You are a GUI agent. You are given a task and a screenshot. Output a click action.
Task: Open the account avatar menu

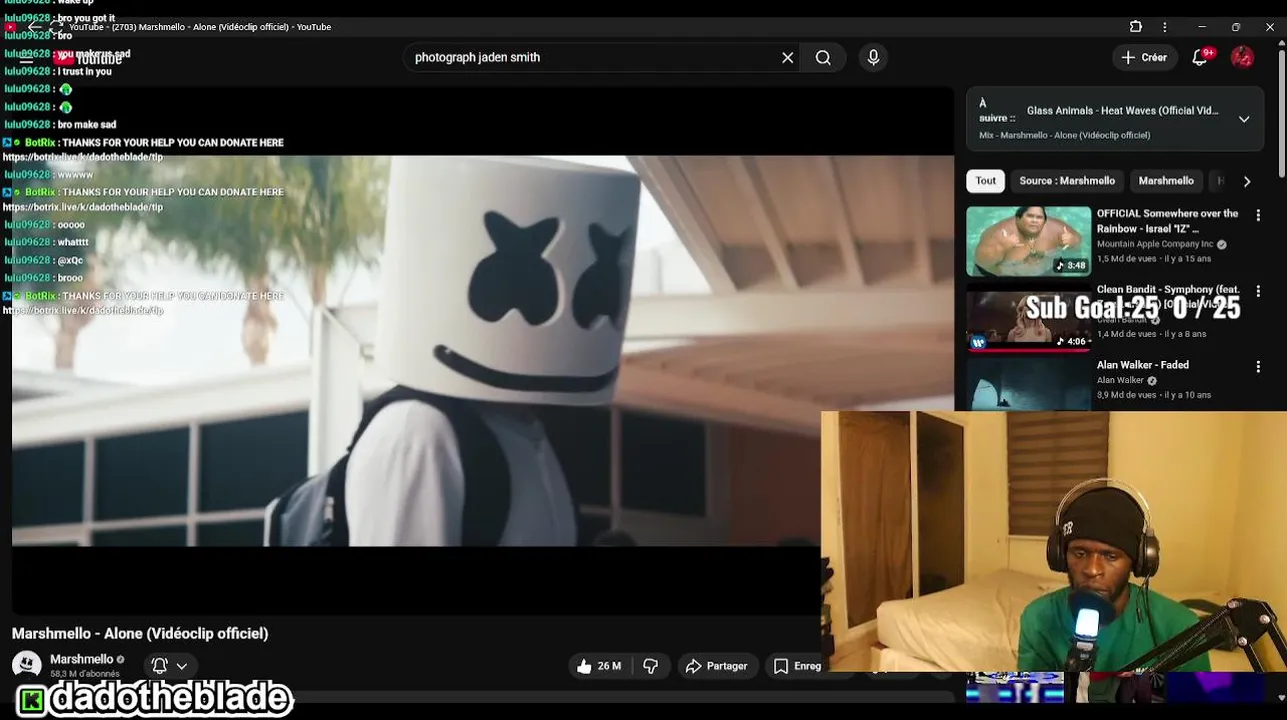pyautogui.click(x=1242, y=58)
